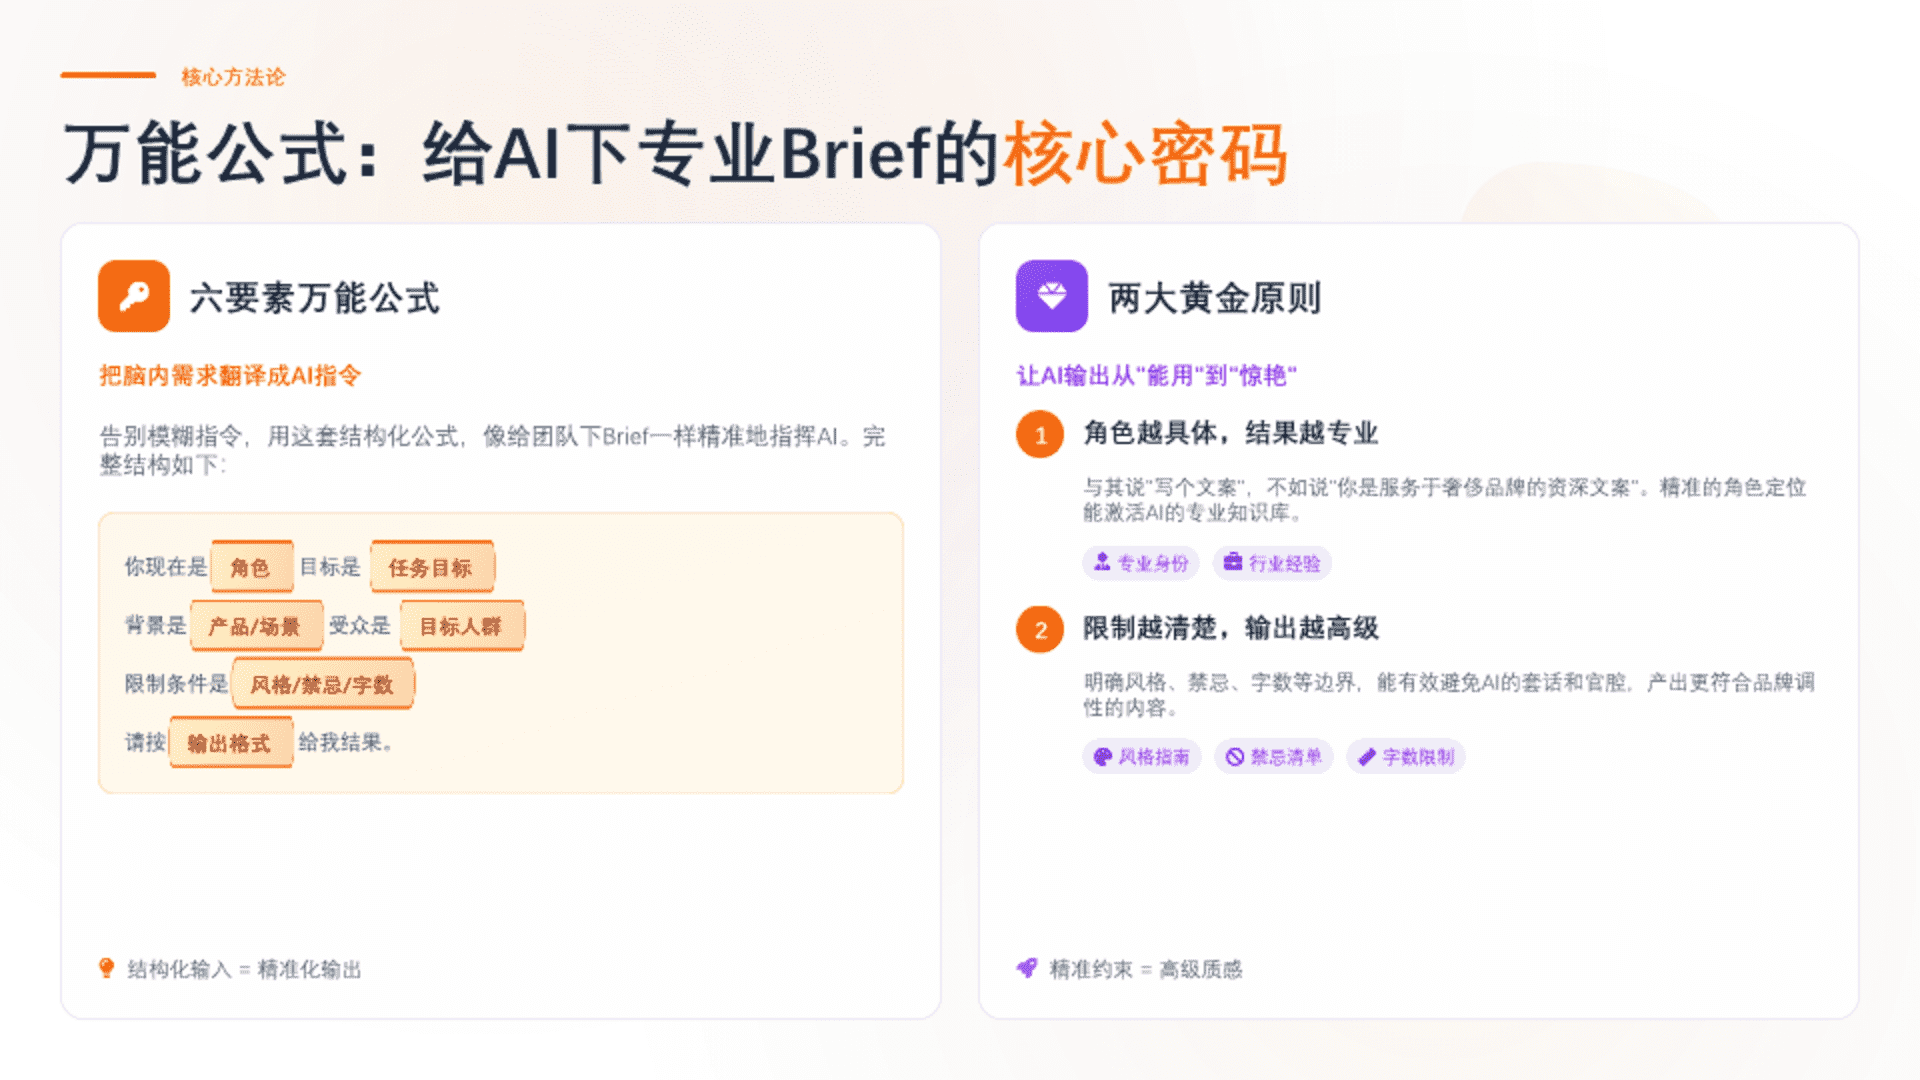
Task: Click the pen icon in 字数限制 tag
Action: (1367, 757)
